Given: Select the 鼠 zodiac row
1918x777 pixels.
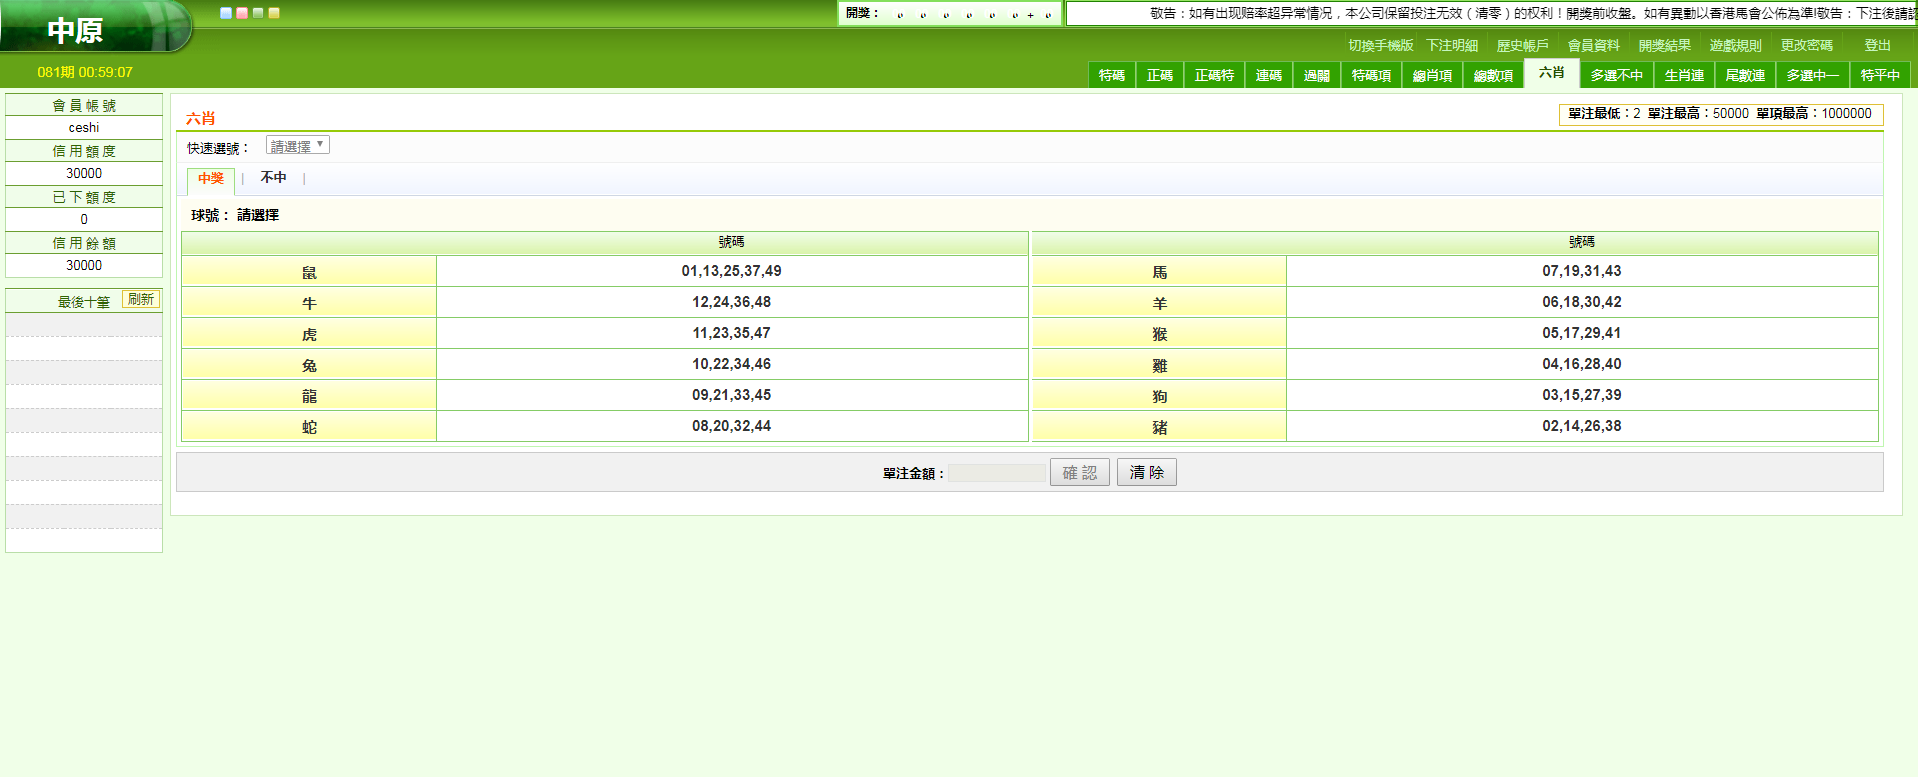Looking at the screenshot, I should tap(309, 272).
